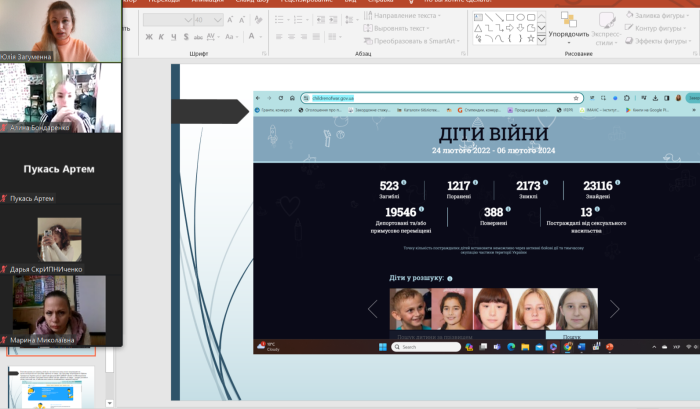Image resolution: width=700 pixels, height=409 pixels.
Task: Expand the shapes gallery more arrow
Action: pyautogui.click(x=543, y=39)
